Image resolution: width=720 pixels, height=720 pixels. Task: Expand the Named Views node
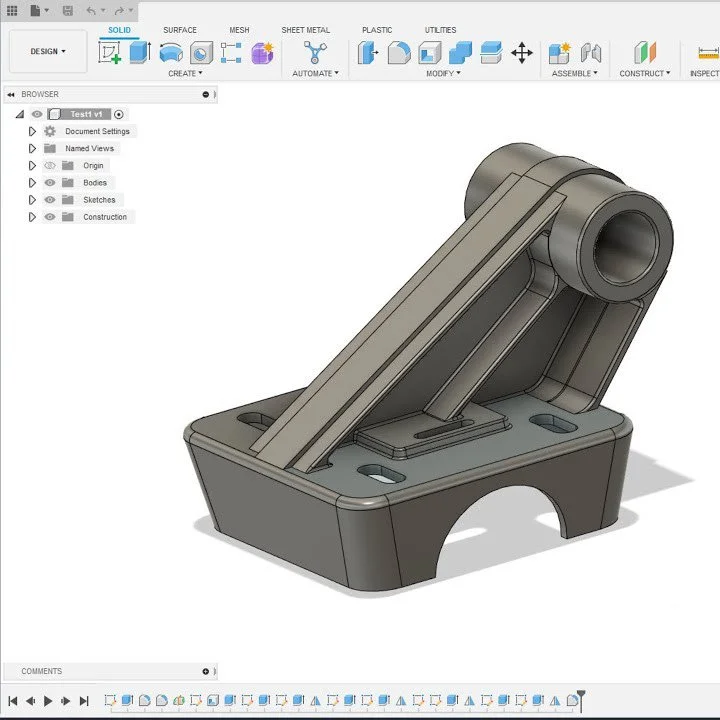(x=32, y=148)
